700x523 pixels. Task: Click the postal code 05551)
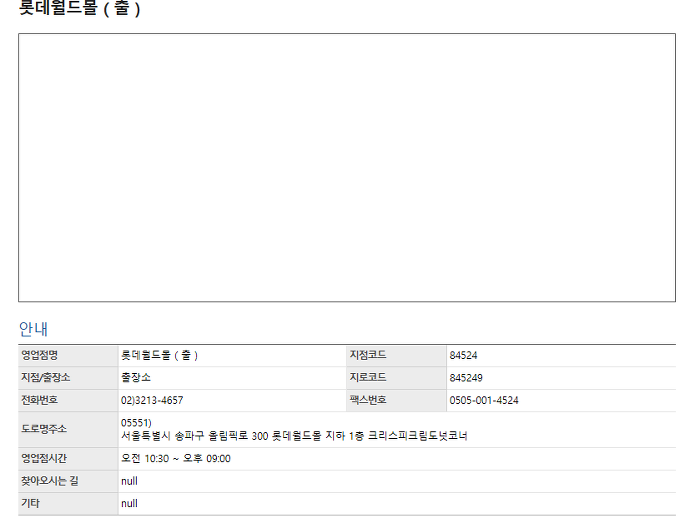[136, 423]
